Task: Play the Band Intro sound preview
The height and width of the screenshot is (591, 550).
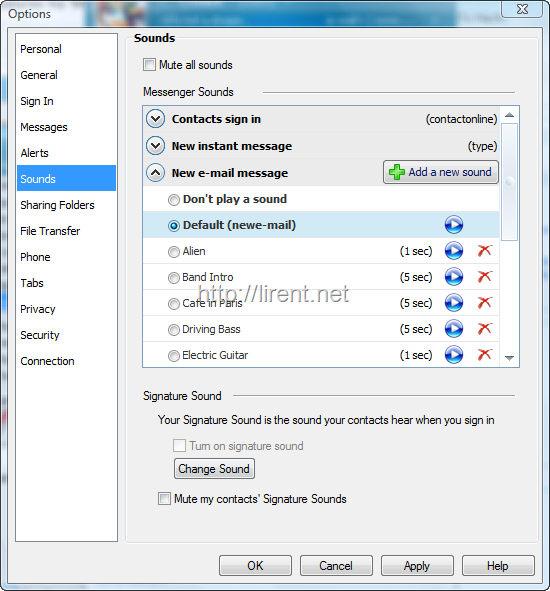Action: (453, 277)
